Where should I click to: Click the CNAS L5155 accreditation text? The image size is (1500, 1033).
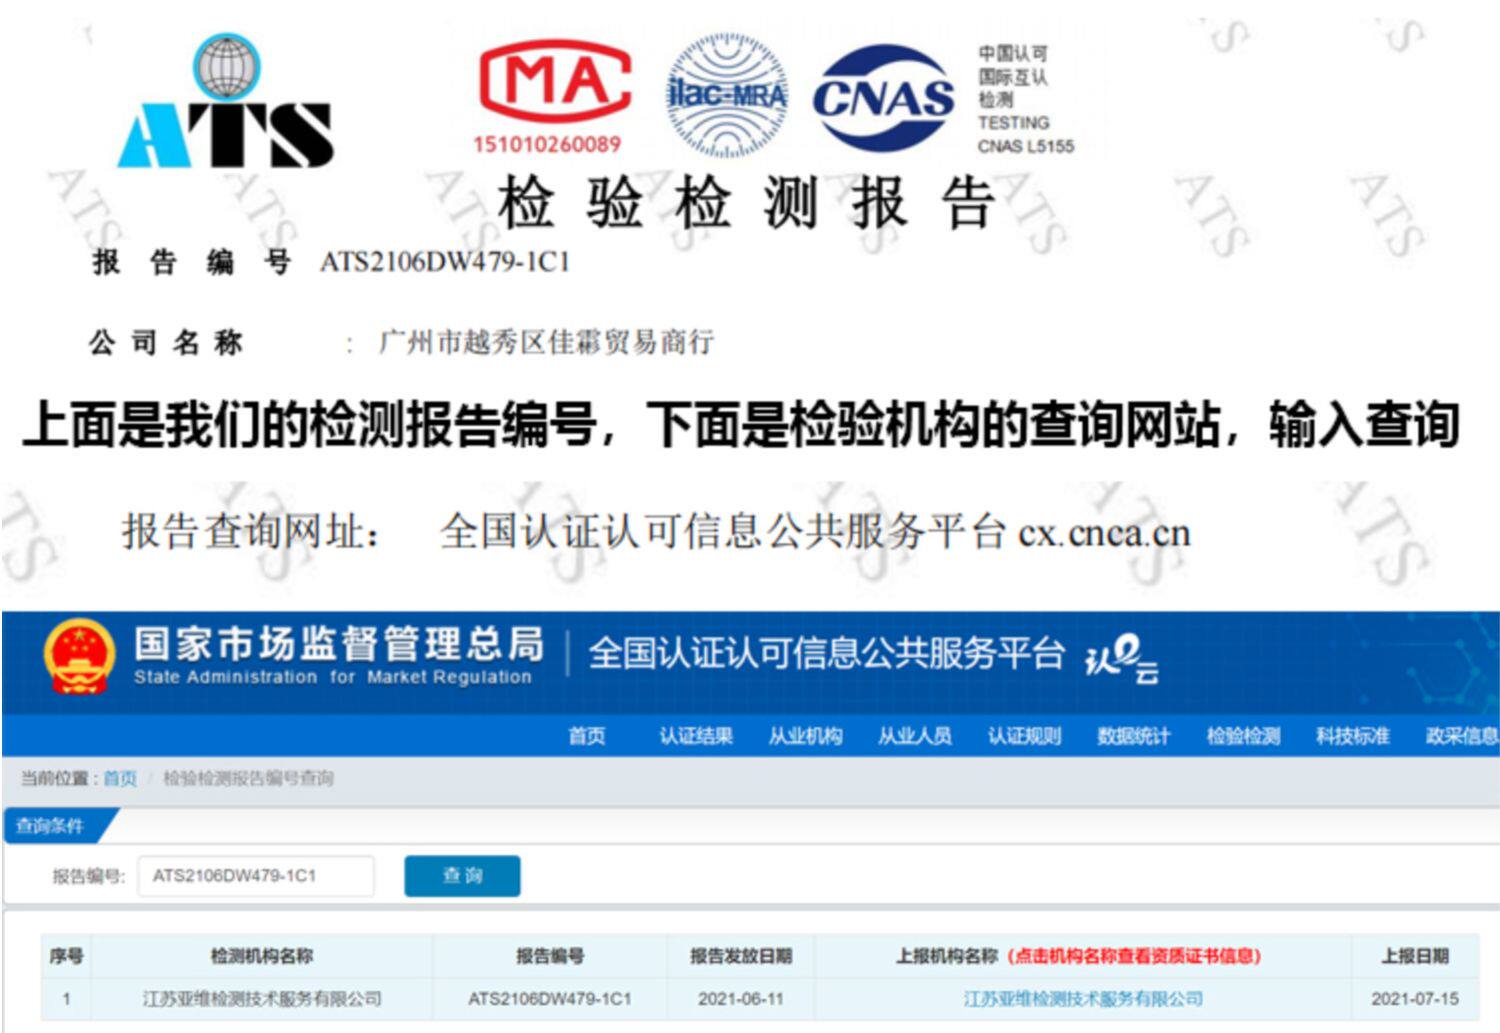tap(1026, 146)
